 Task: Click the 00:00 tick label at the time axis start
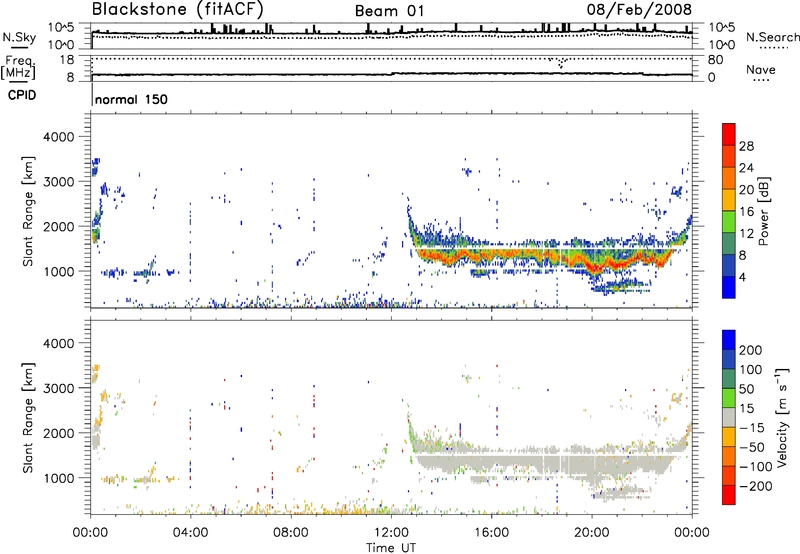coord(90,533)
